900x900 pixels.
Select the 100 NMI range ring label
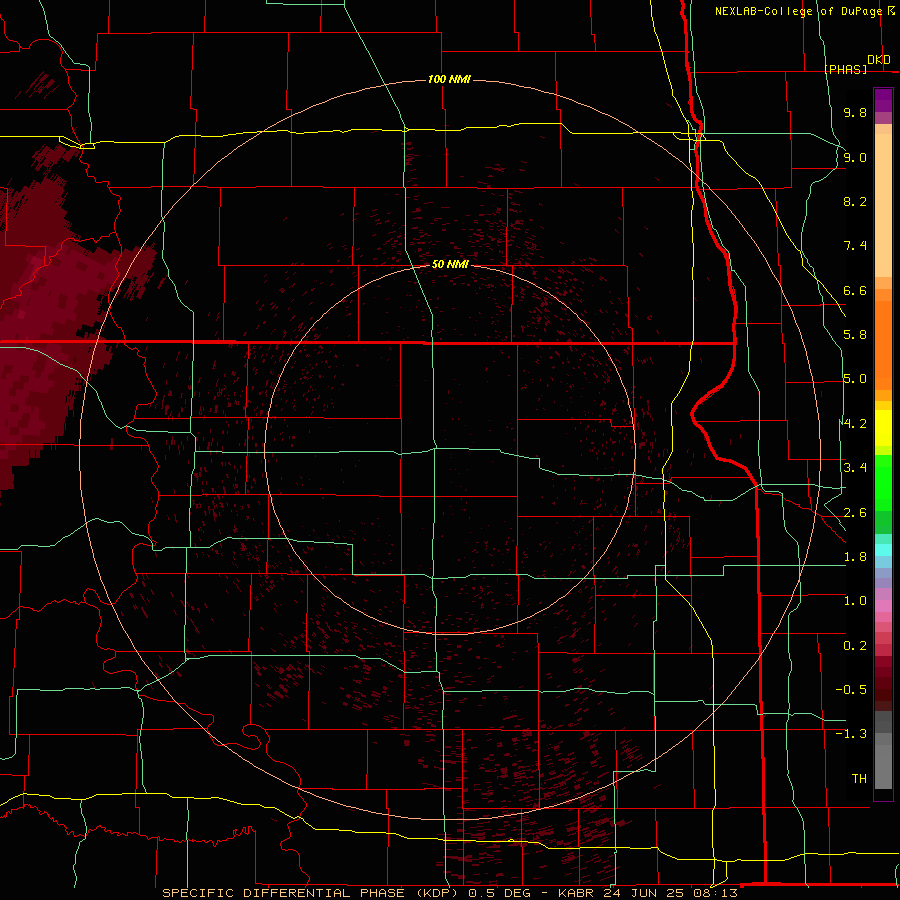[449, 79]
